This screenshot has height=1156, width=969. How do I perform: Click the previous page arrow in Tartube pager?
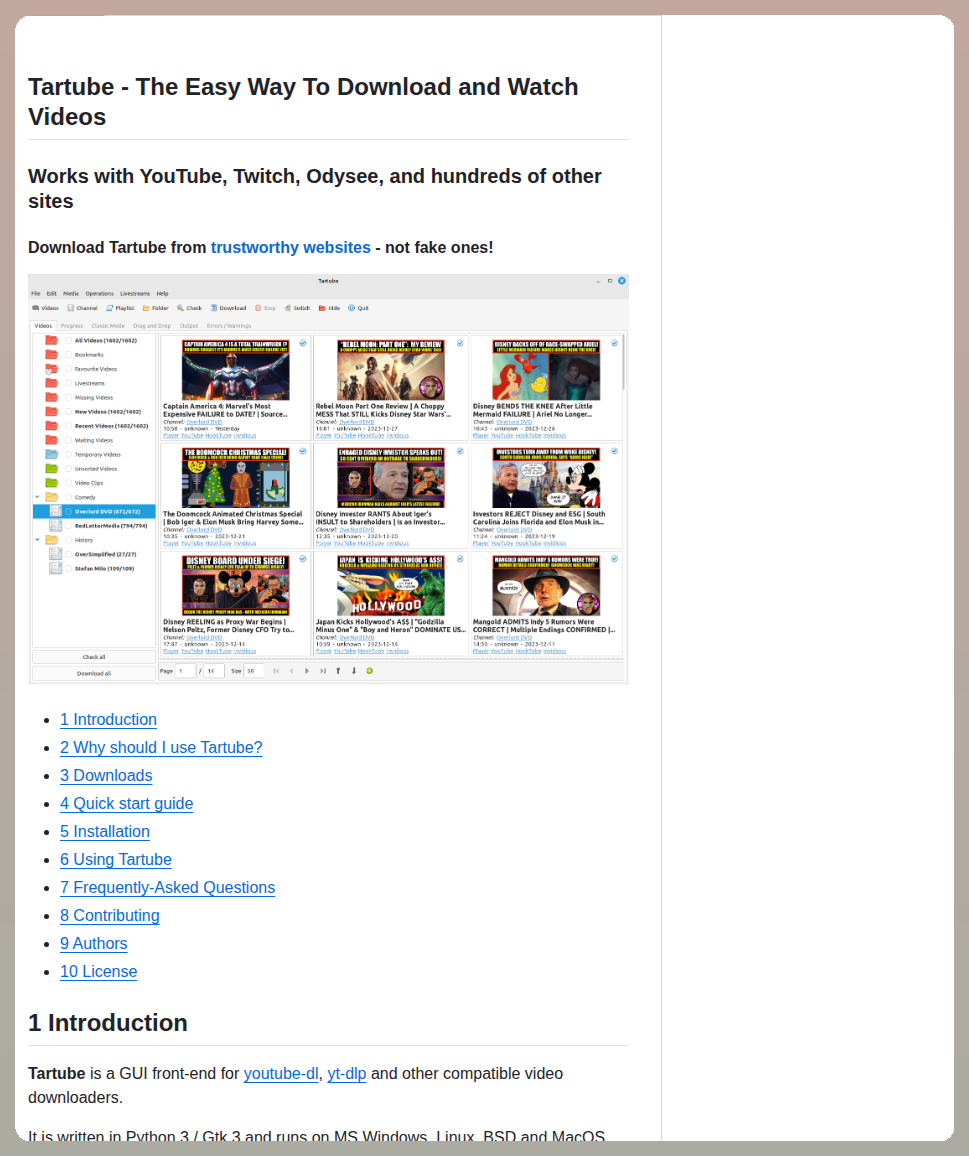pos(291,671)
